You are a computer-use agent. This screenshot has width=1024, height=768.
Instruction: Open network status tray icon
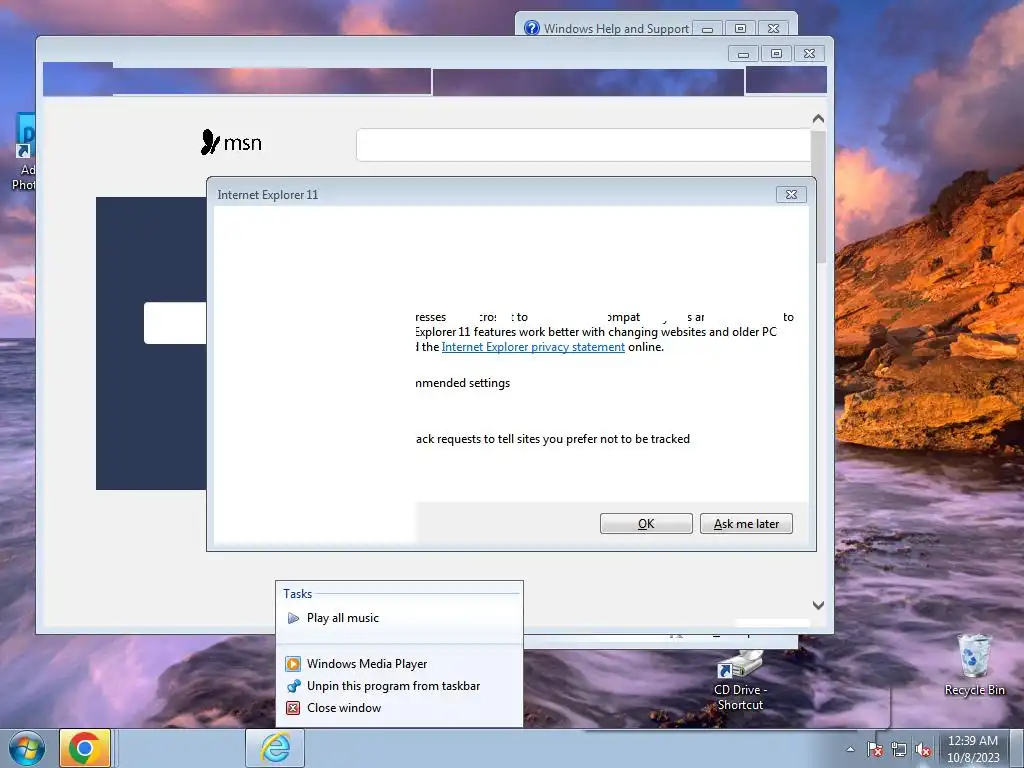pyautogui.click(x=899, y=749)
